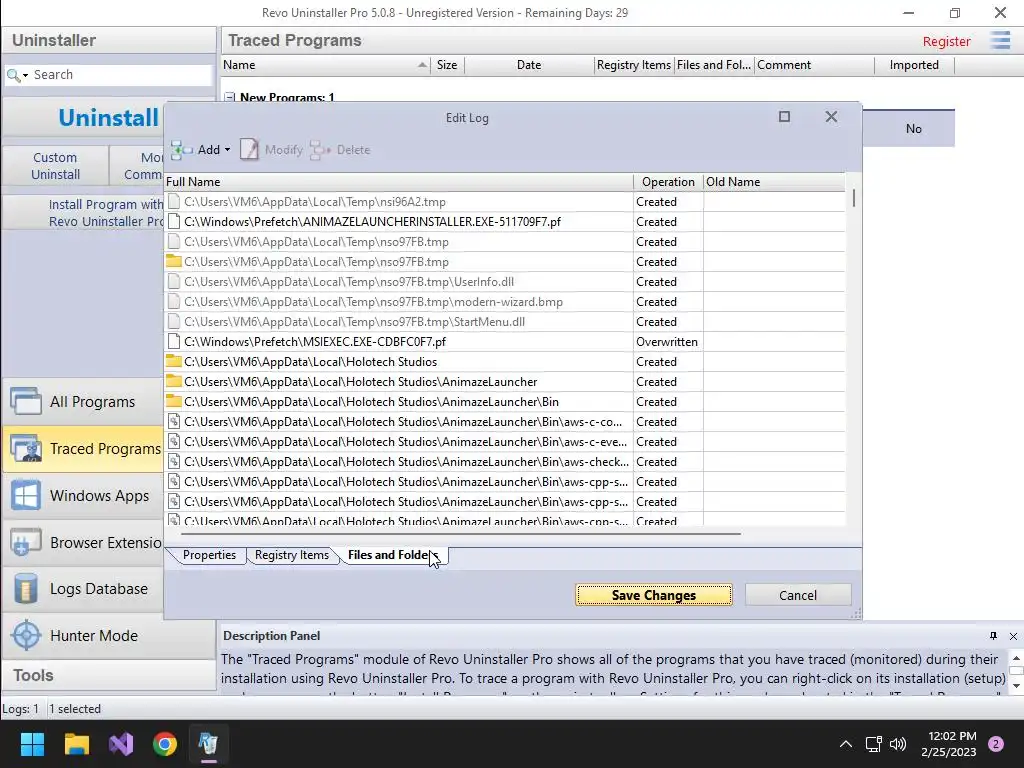Click Revo Uninstaller taskbar icon
The width and height of the screenshot is (1024, 768).
tap(208, 744)
